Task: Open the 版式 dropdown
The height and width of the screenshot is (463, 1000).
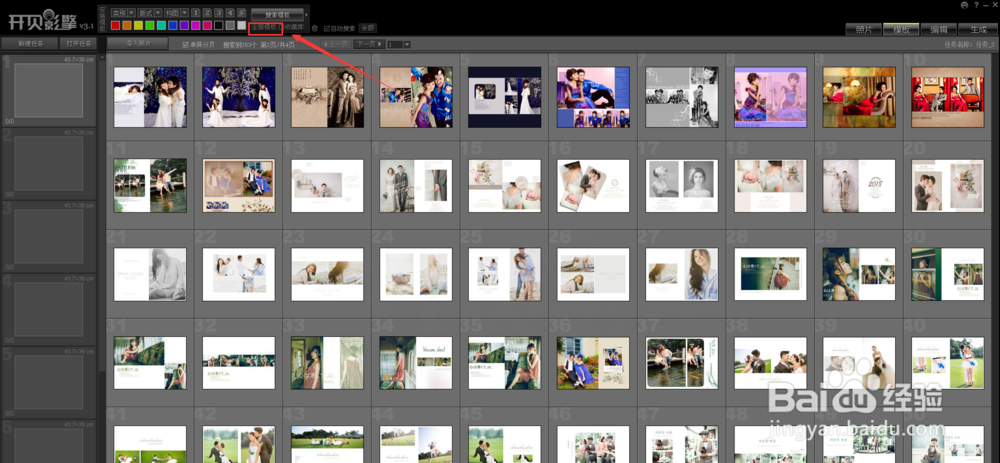Action: [x=150, y=13]
